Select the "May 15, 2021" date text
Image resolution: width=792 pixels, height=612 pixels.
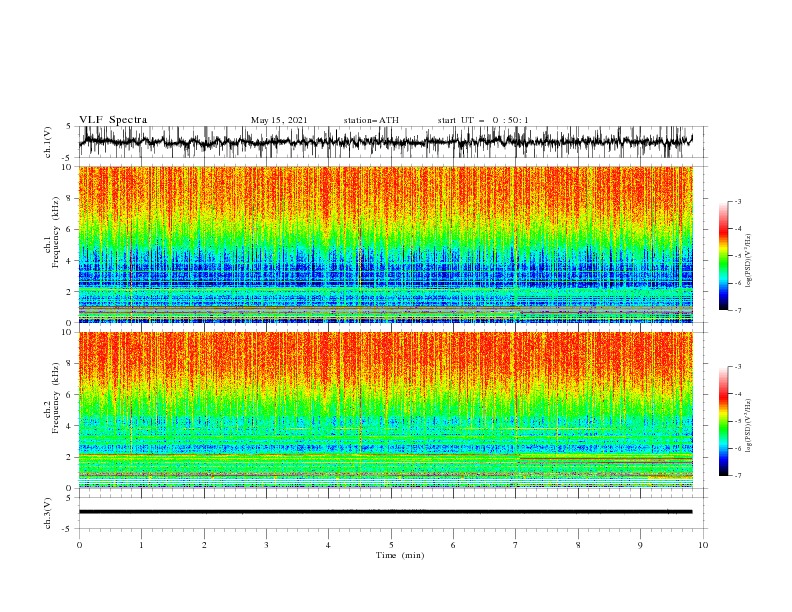point(279,120)
